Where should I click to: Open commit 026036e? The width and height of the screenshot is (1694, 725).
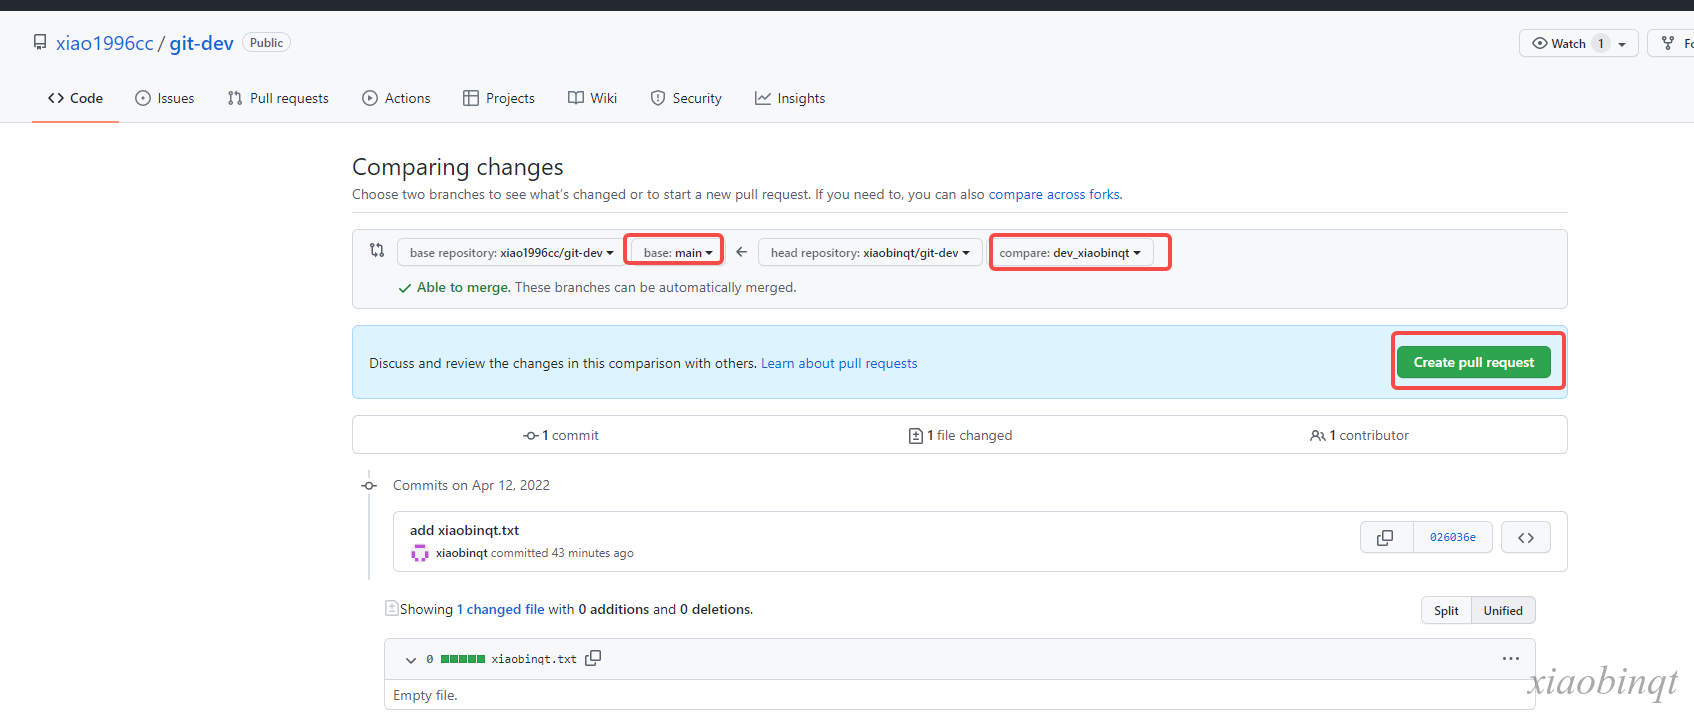(1453, 537)
